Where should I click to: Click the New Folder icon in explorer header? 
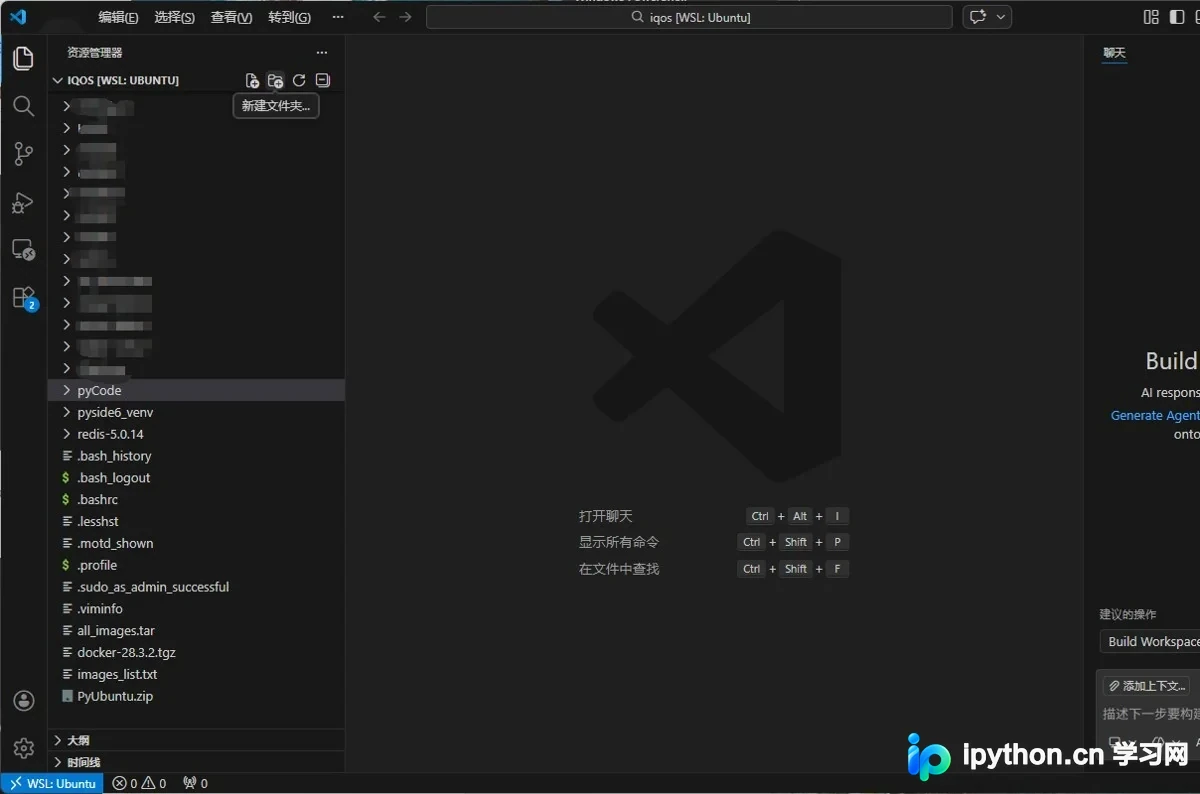pyautogui.click(x=276, y=80)
